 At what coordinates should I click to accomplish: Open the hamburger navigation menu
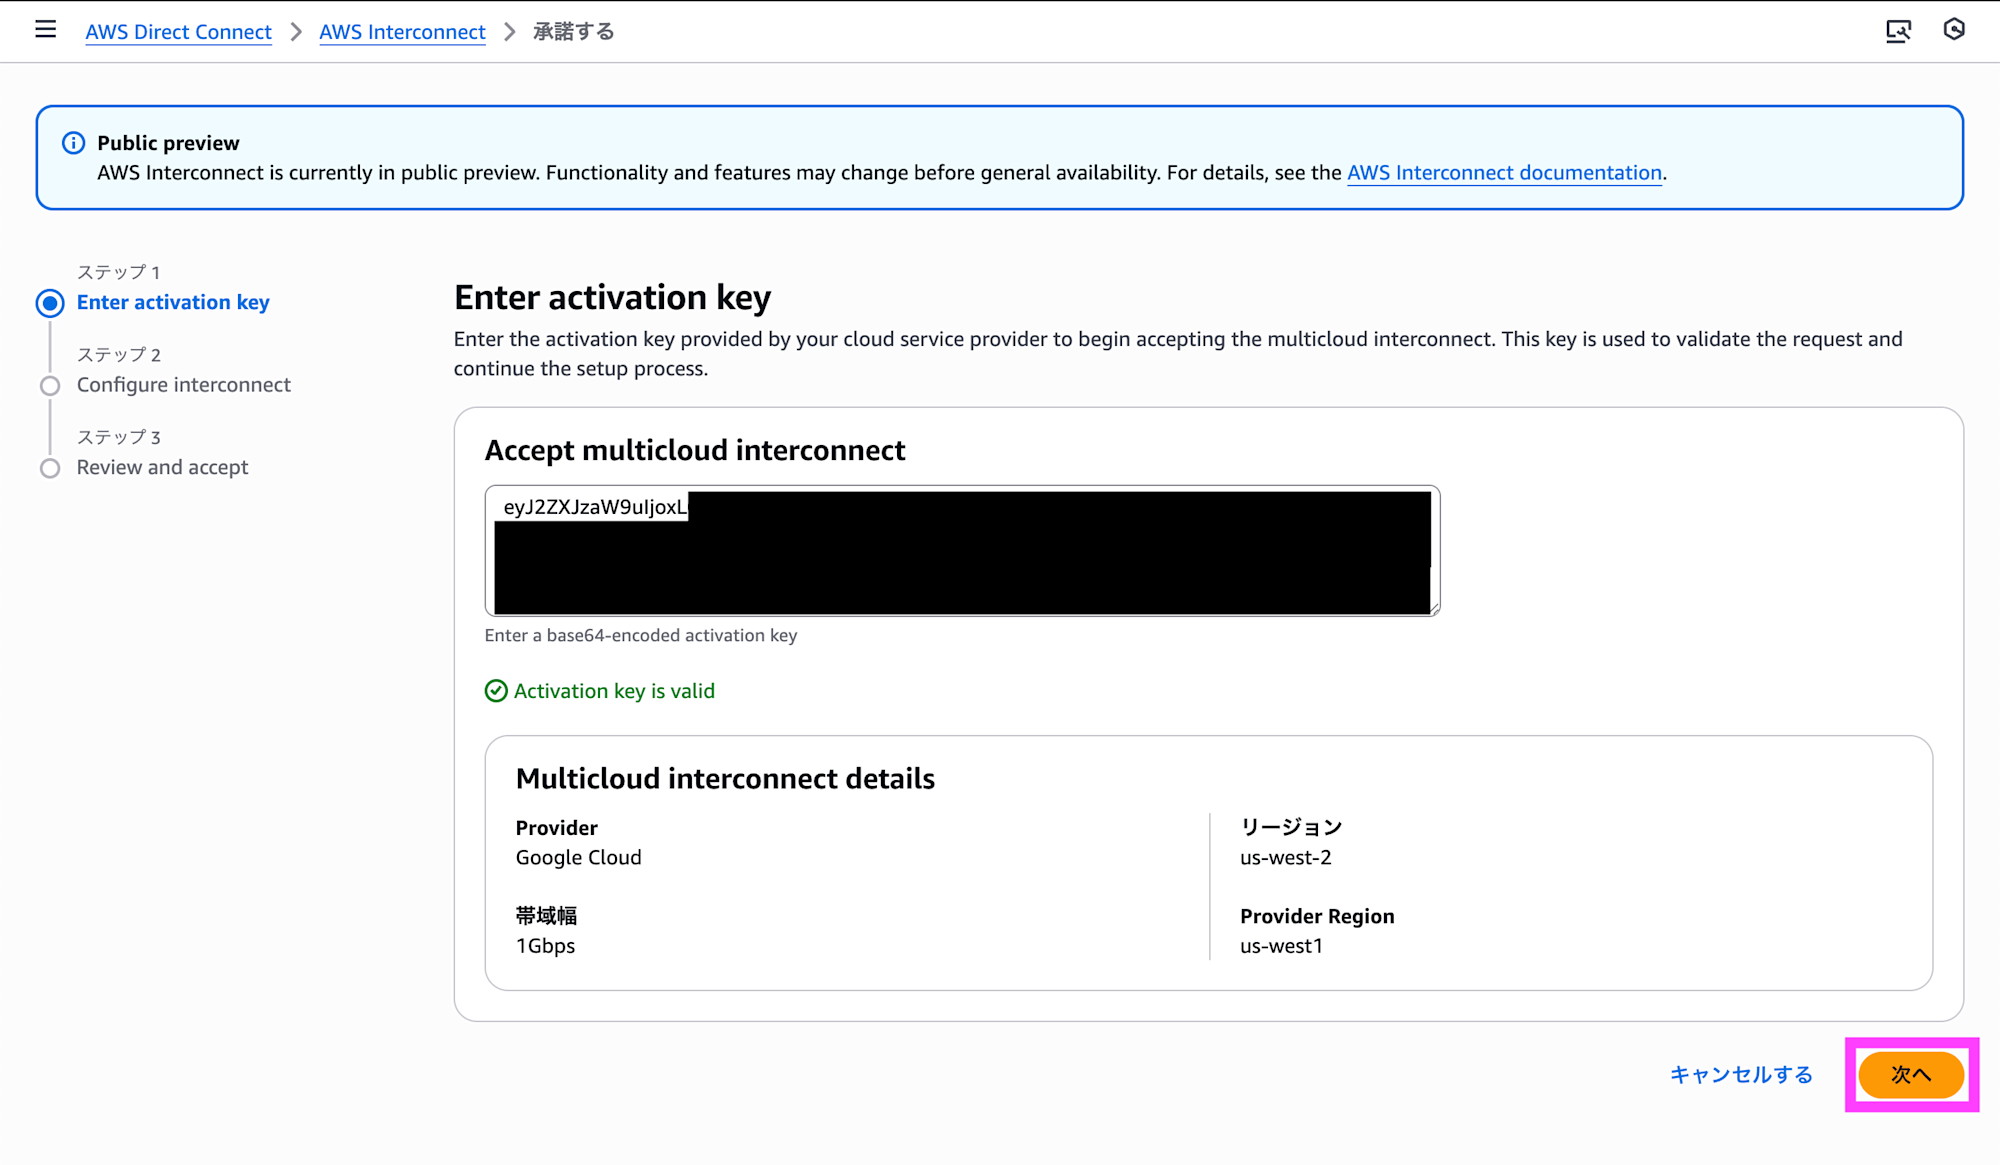pyautogui.click(x=46, y=30)
